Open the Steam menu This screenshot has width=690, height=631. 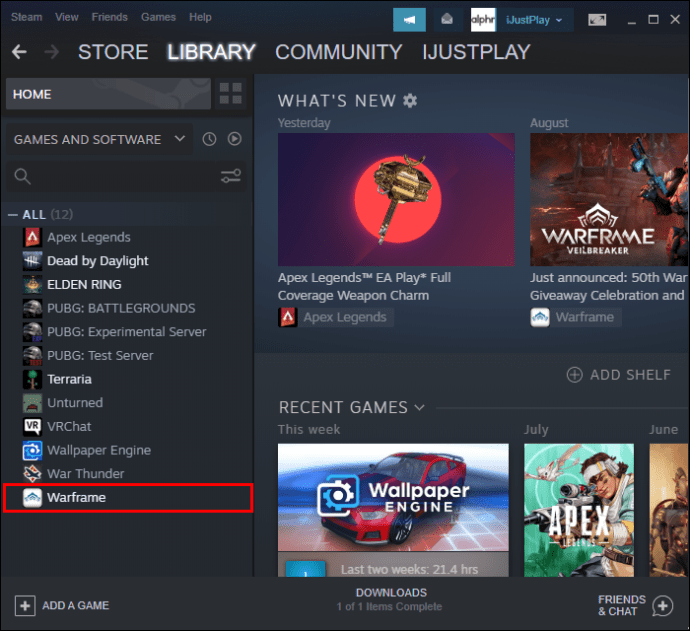pyautogui.click(x=26, y=17)
